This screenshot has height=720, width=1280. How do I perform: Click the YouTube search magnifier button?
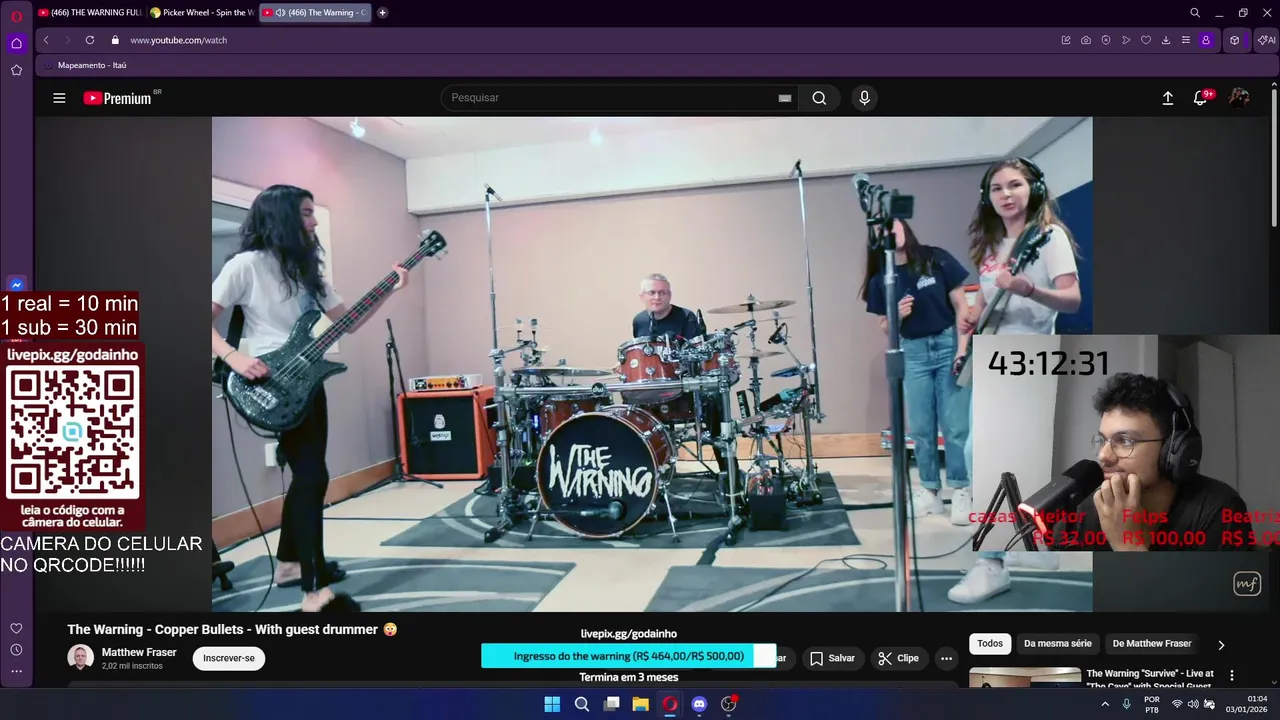[819, 98]
